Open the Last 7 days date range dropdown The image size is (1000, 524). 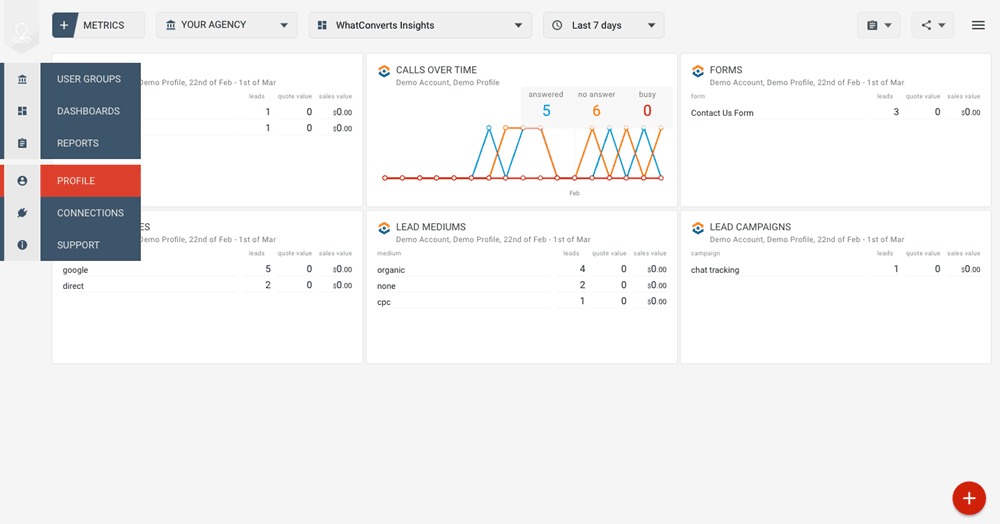(603, 25)
